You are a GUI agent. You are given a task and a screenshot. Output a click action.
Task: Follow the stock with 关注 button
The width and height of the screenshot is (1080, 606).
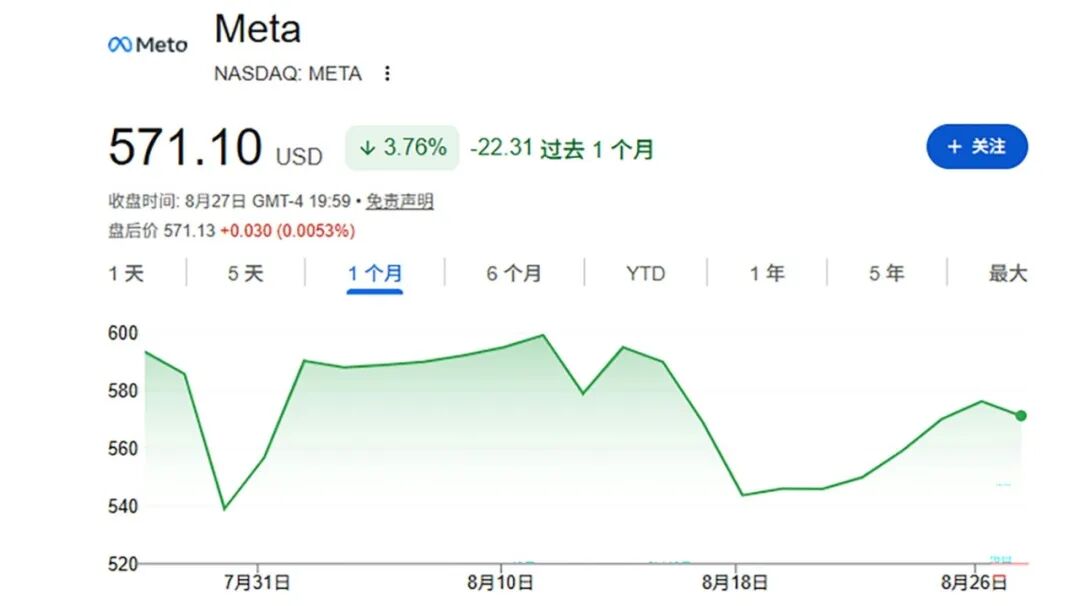point(977,147)
